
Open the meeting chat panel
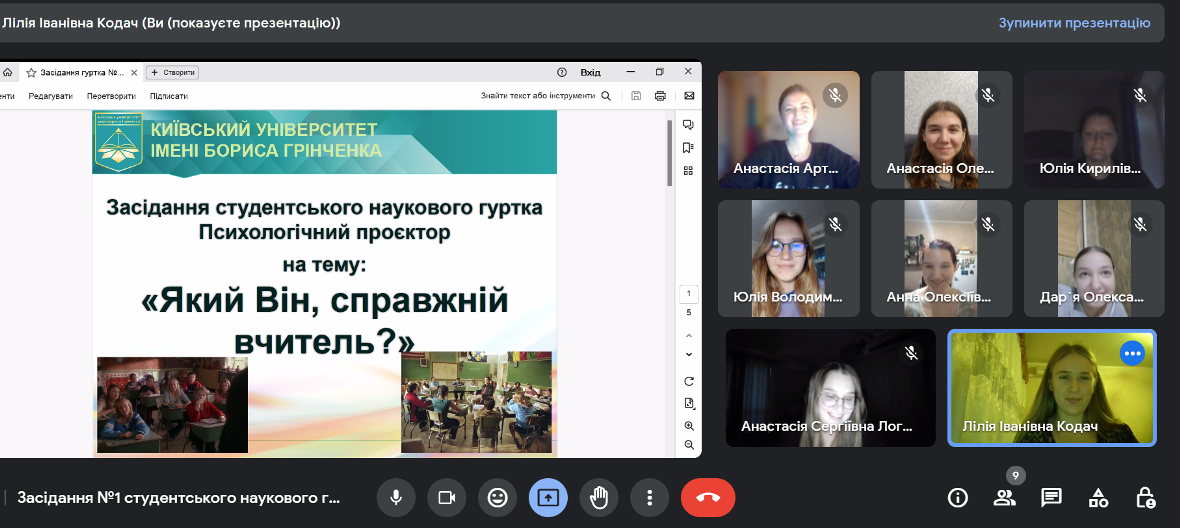tap(1051, 497)
